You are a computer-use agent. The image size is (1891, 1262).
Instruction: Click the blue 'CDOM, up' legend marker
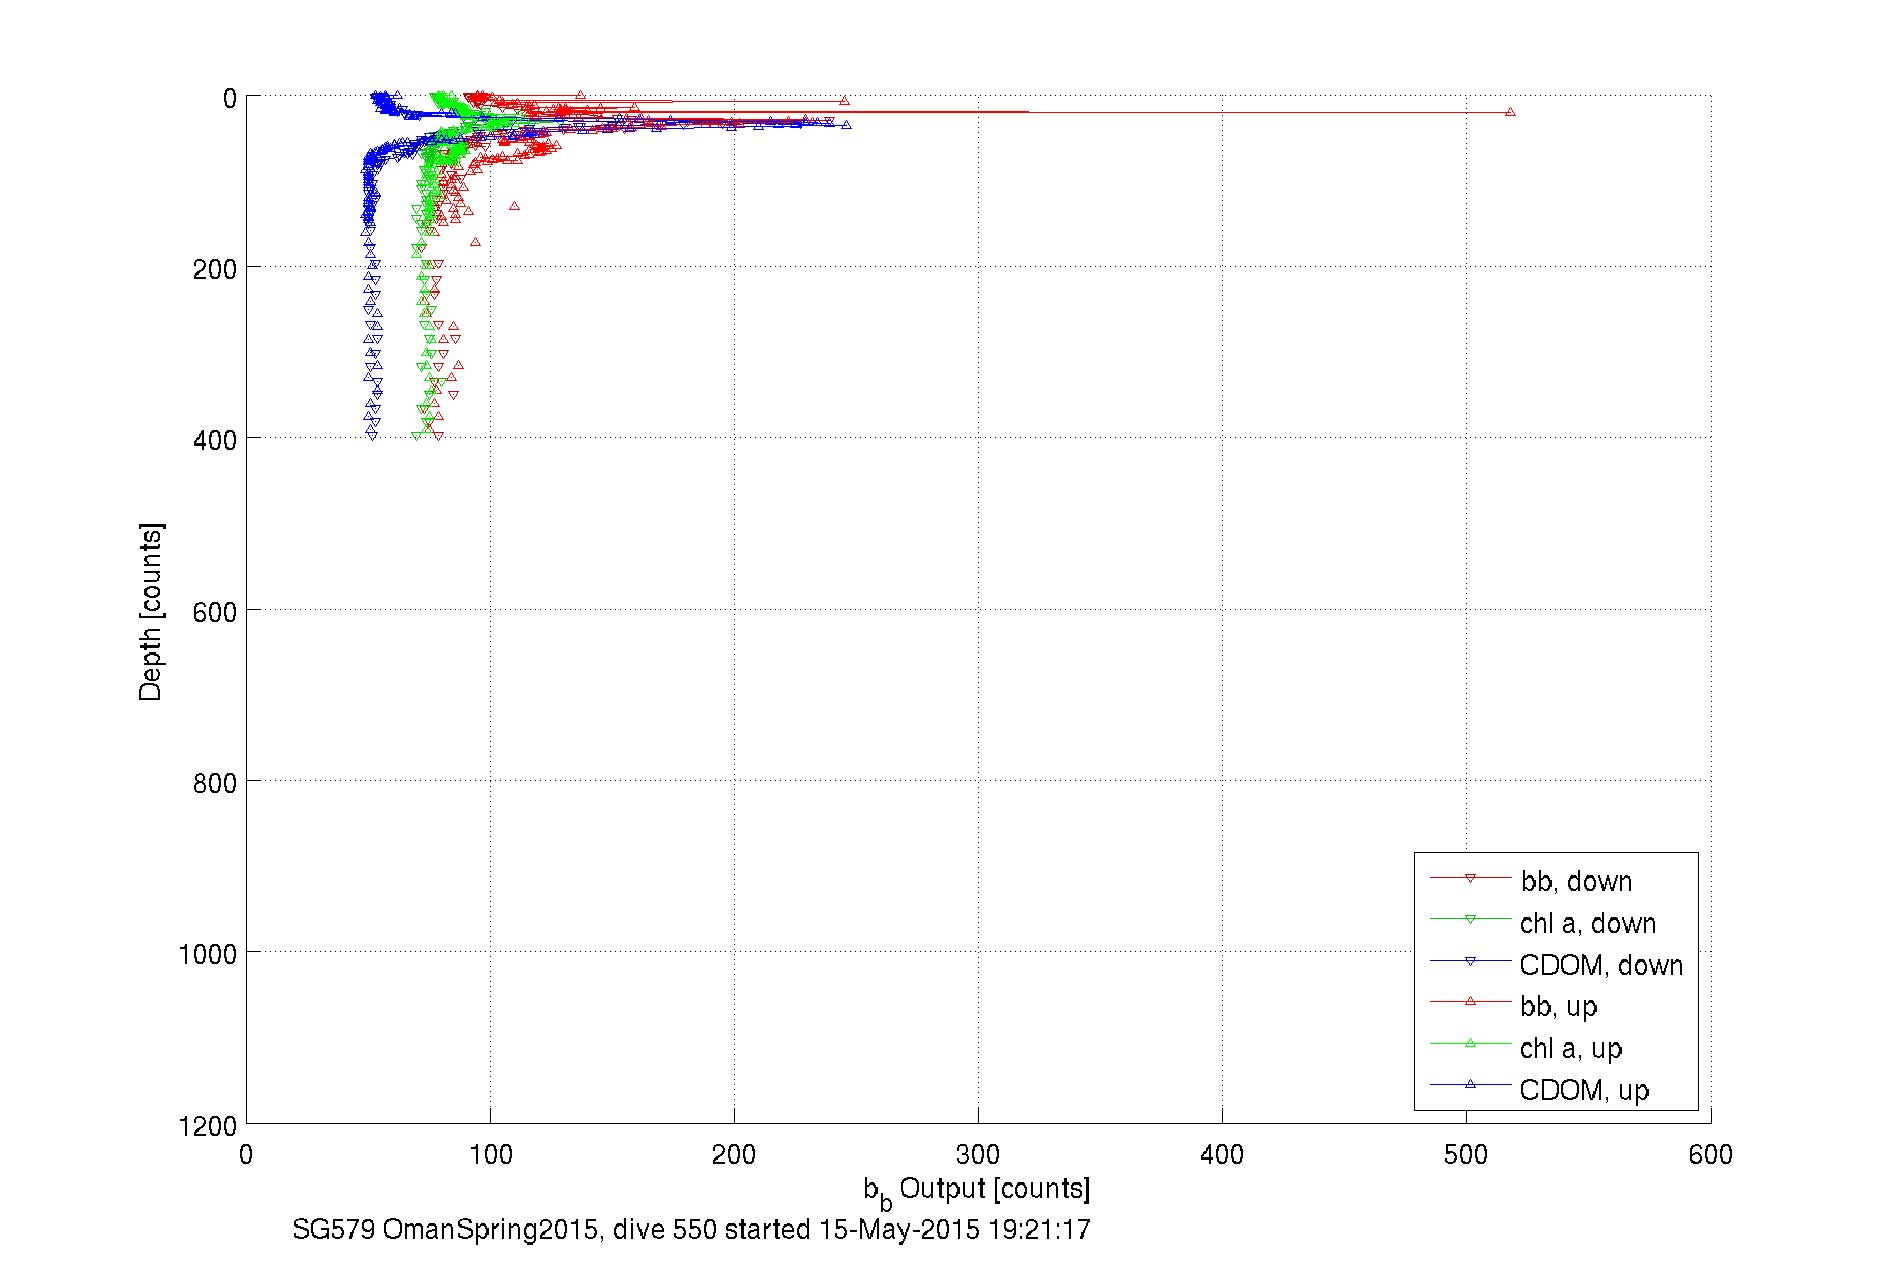tap(1470, 1084)
